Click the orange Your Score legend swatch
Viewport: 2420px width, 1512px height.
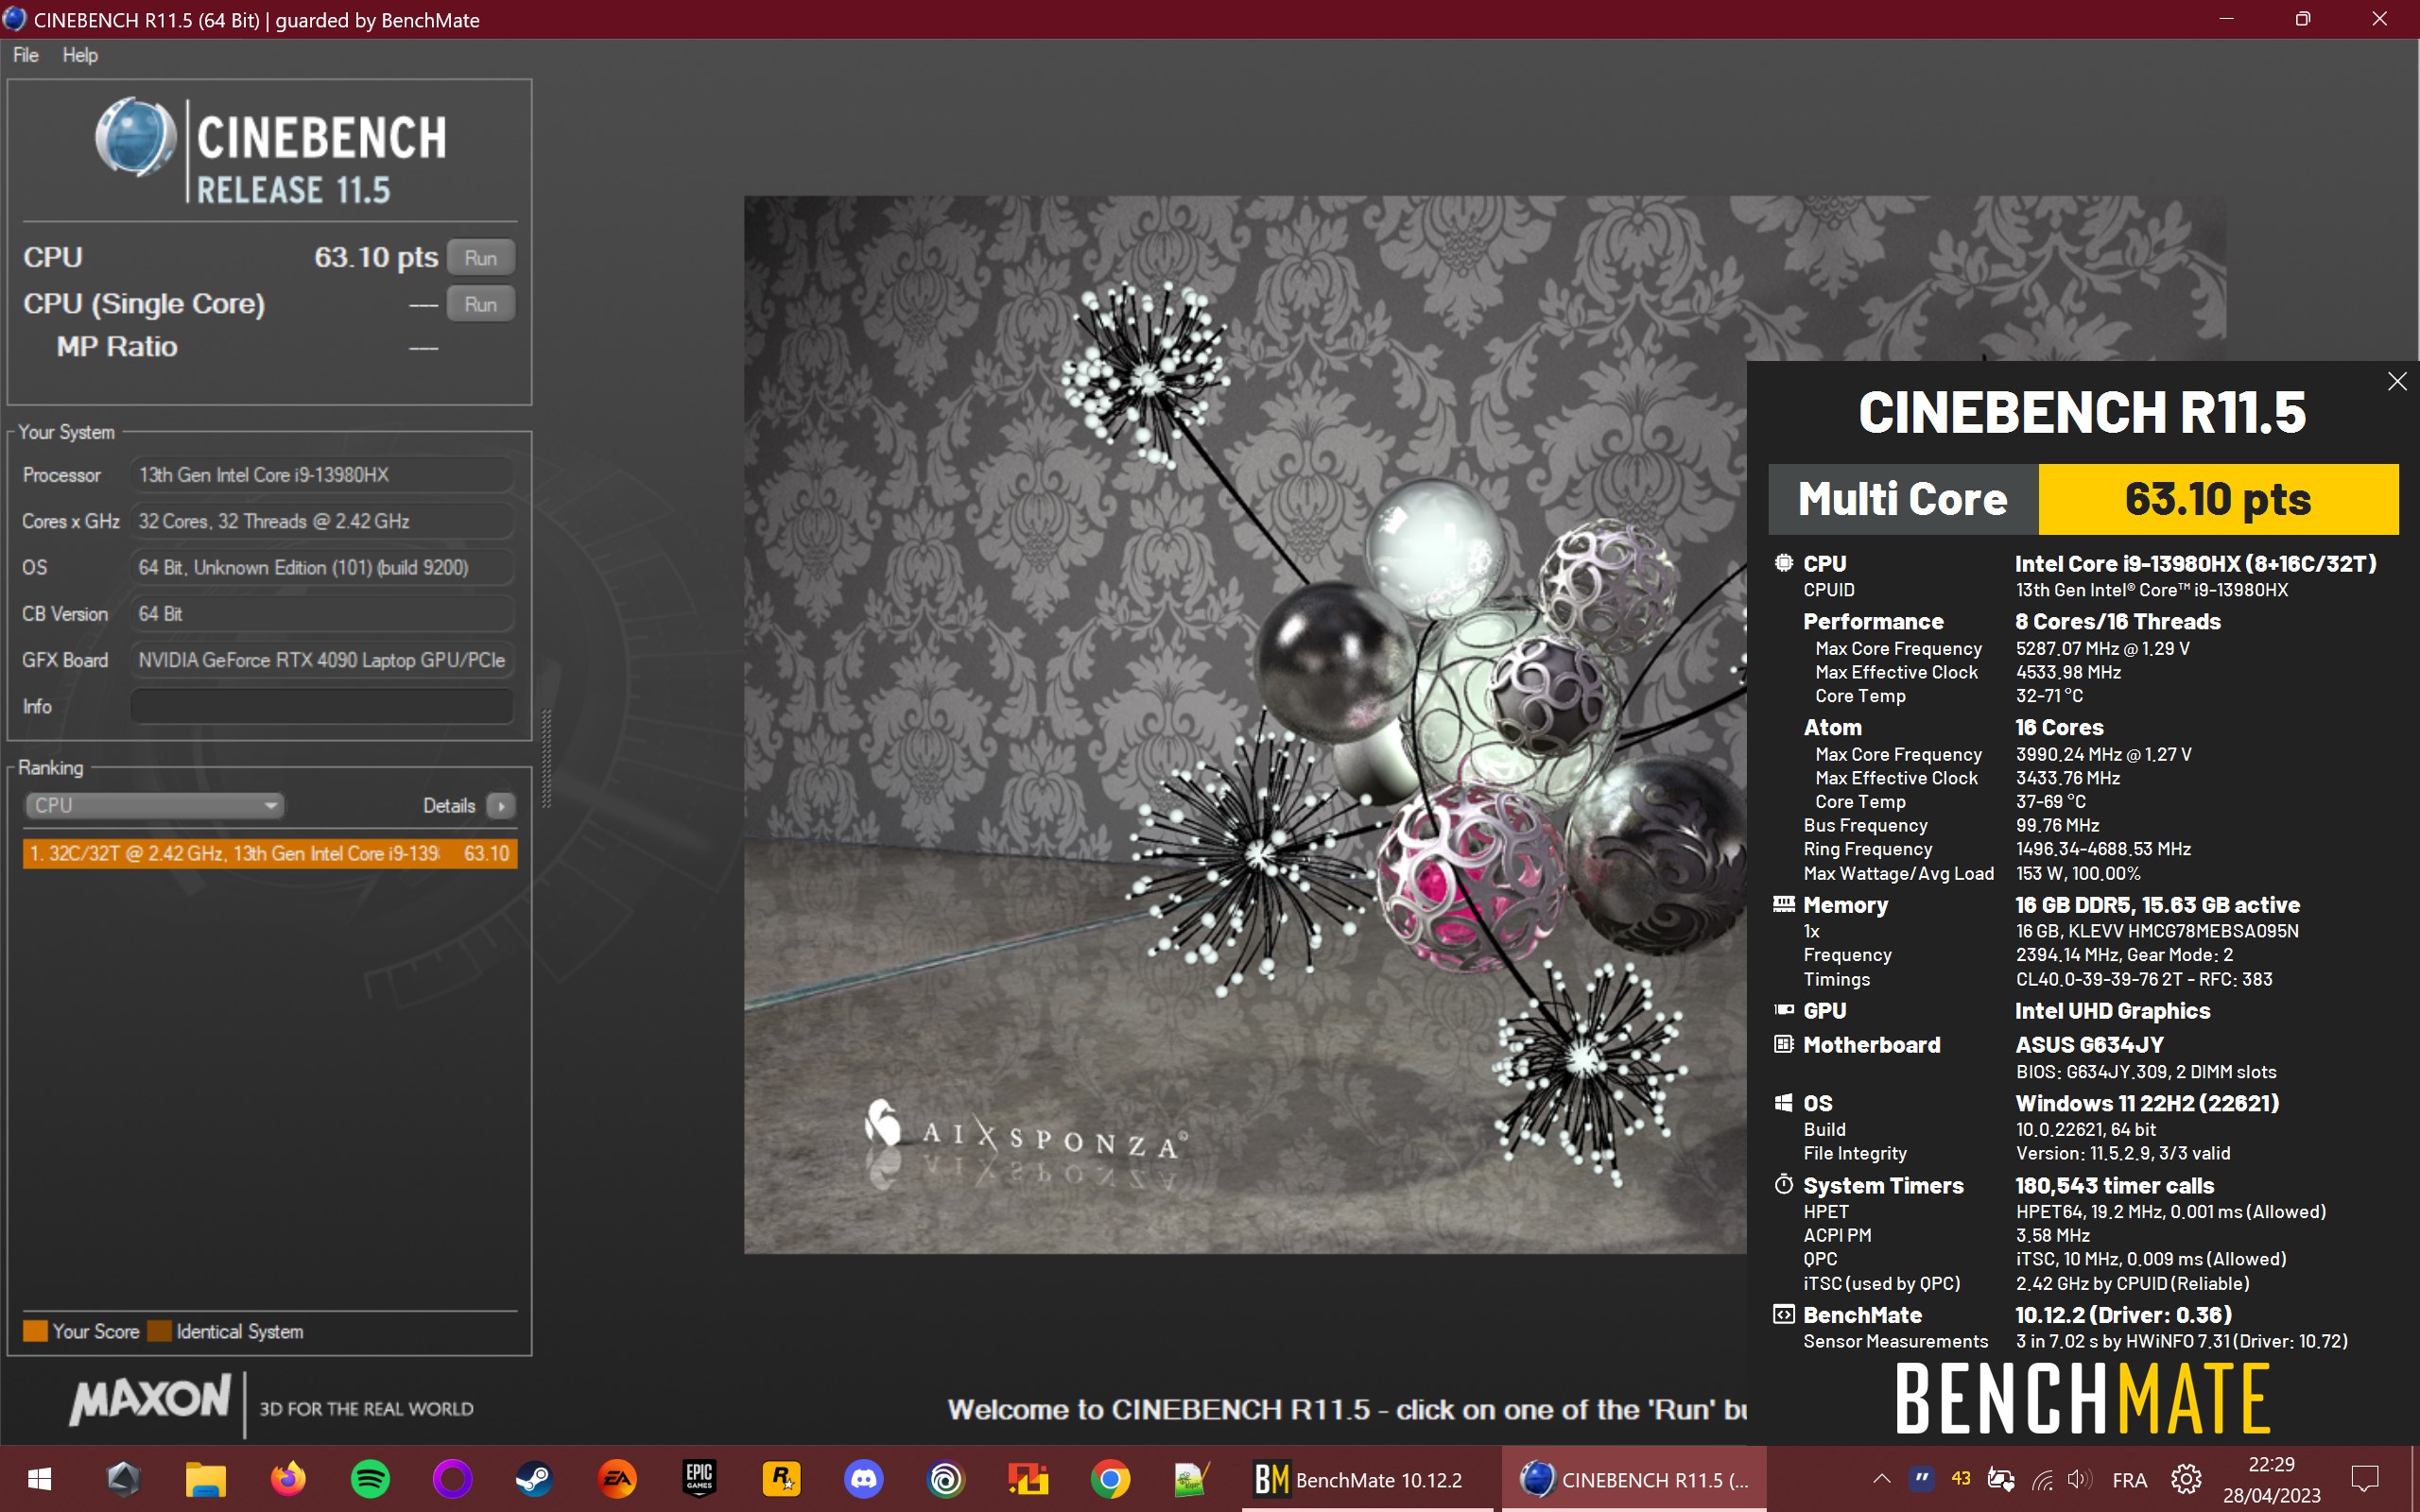tap(36, 1331)
